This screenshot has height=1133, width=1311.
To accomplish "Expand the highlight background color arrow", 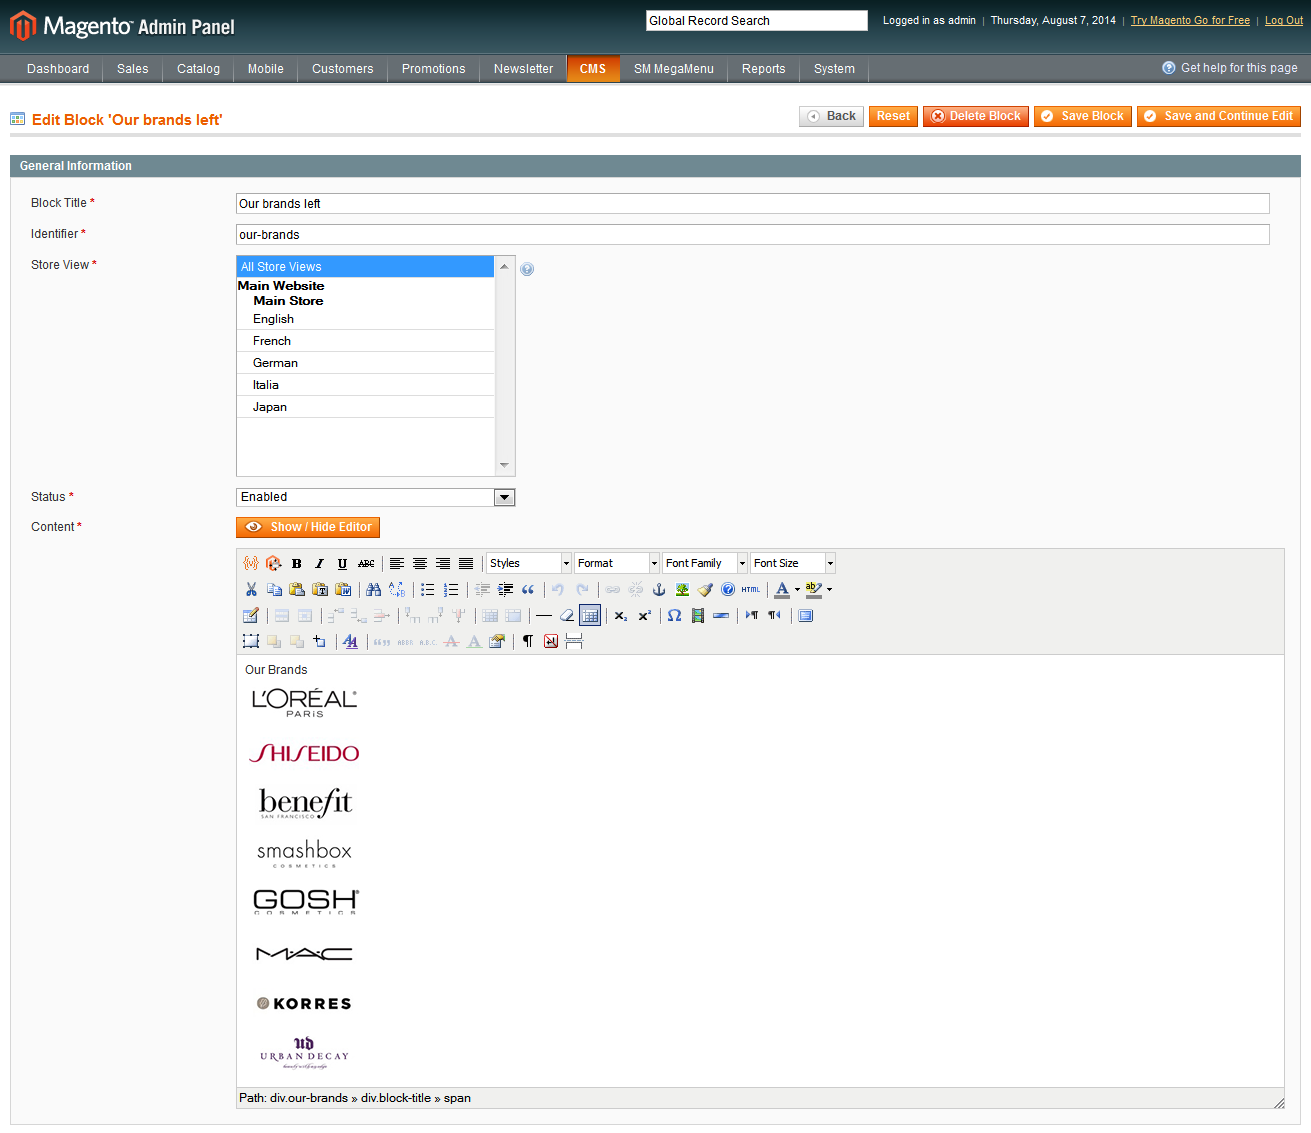I will 829,589.
